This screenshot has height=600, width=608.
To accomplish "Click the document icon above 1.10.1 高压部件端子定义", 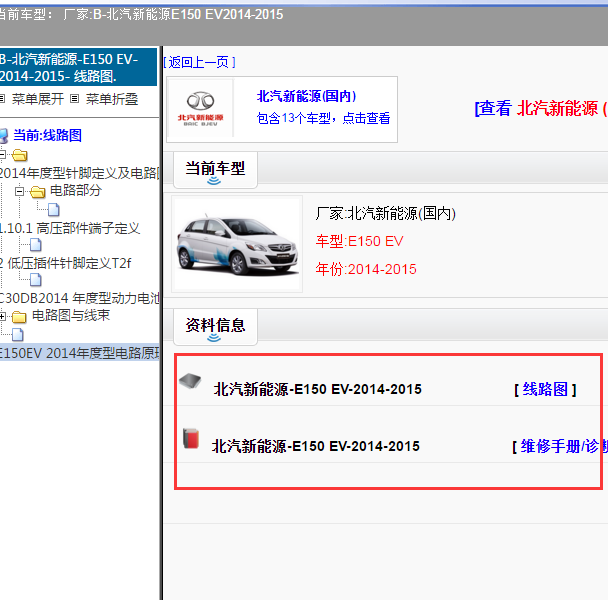I will (54, 210).
